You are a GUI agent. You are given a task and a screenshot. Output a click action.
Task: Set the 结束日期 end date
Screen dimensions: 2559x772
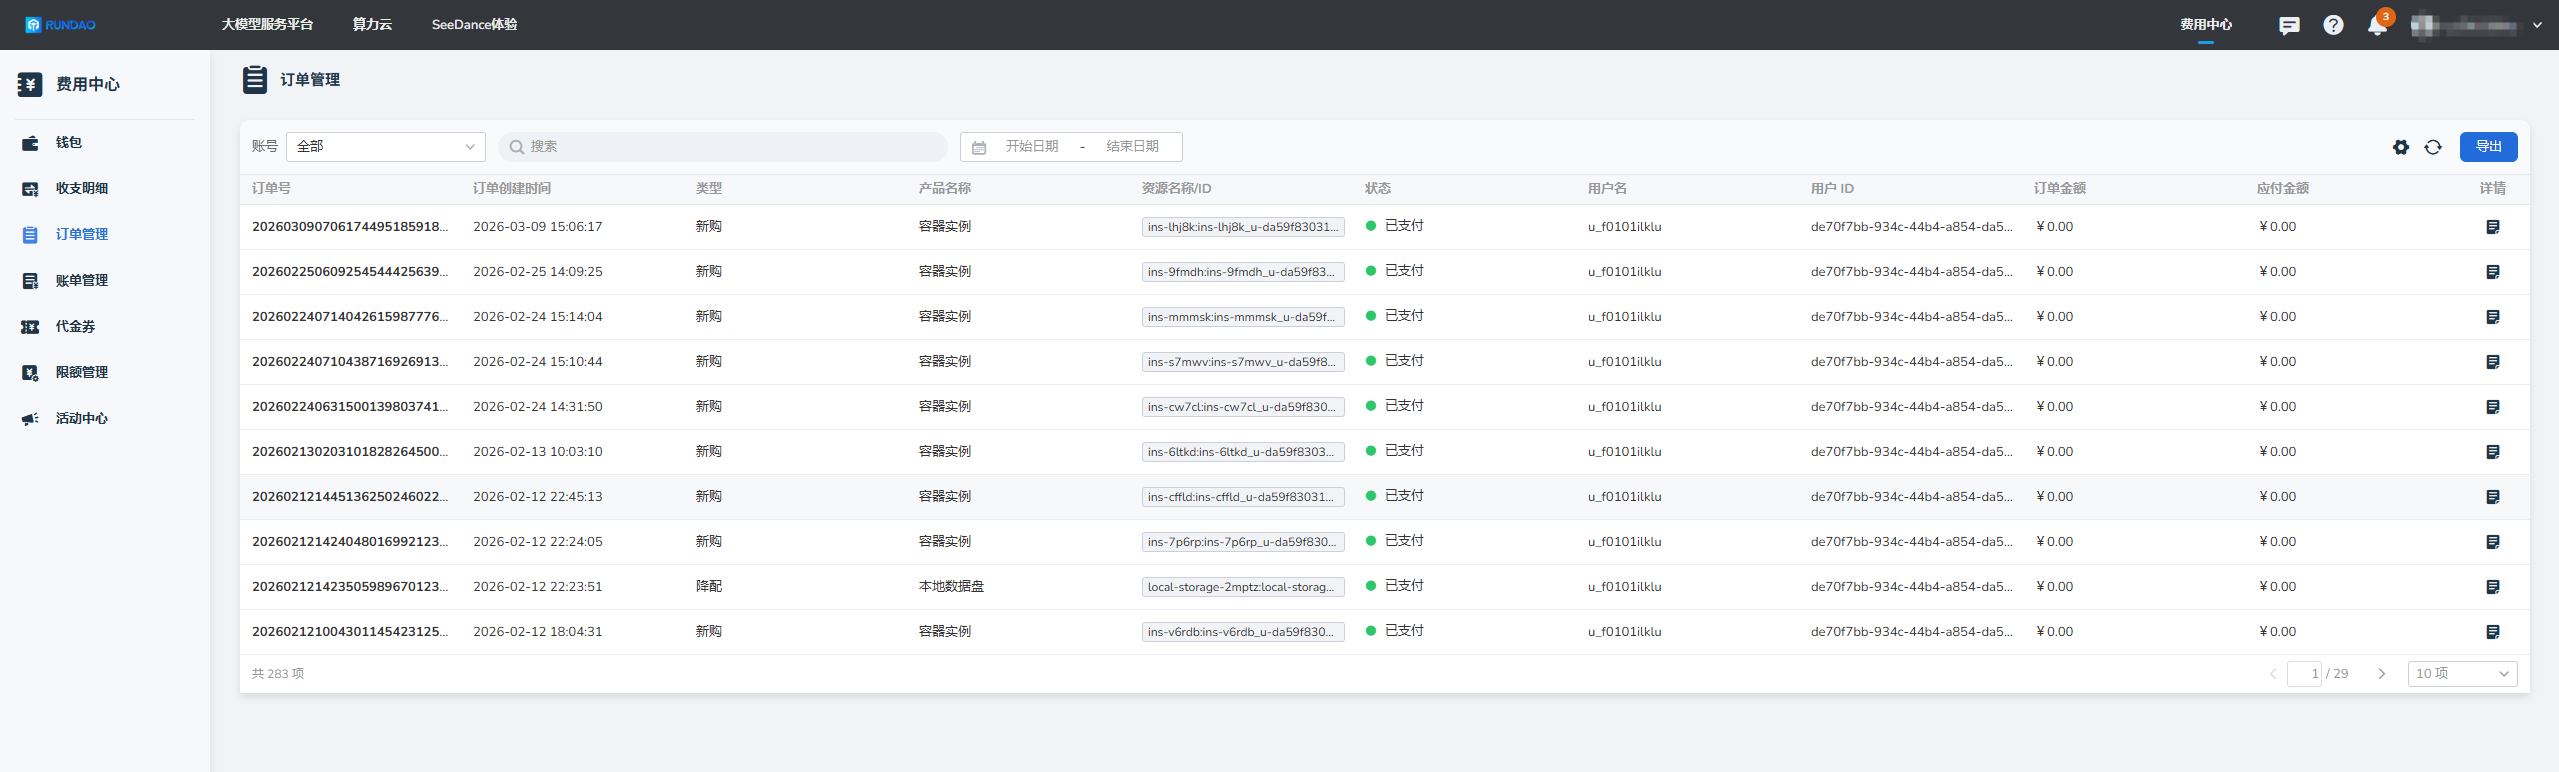tap(1132, 147)
